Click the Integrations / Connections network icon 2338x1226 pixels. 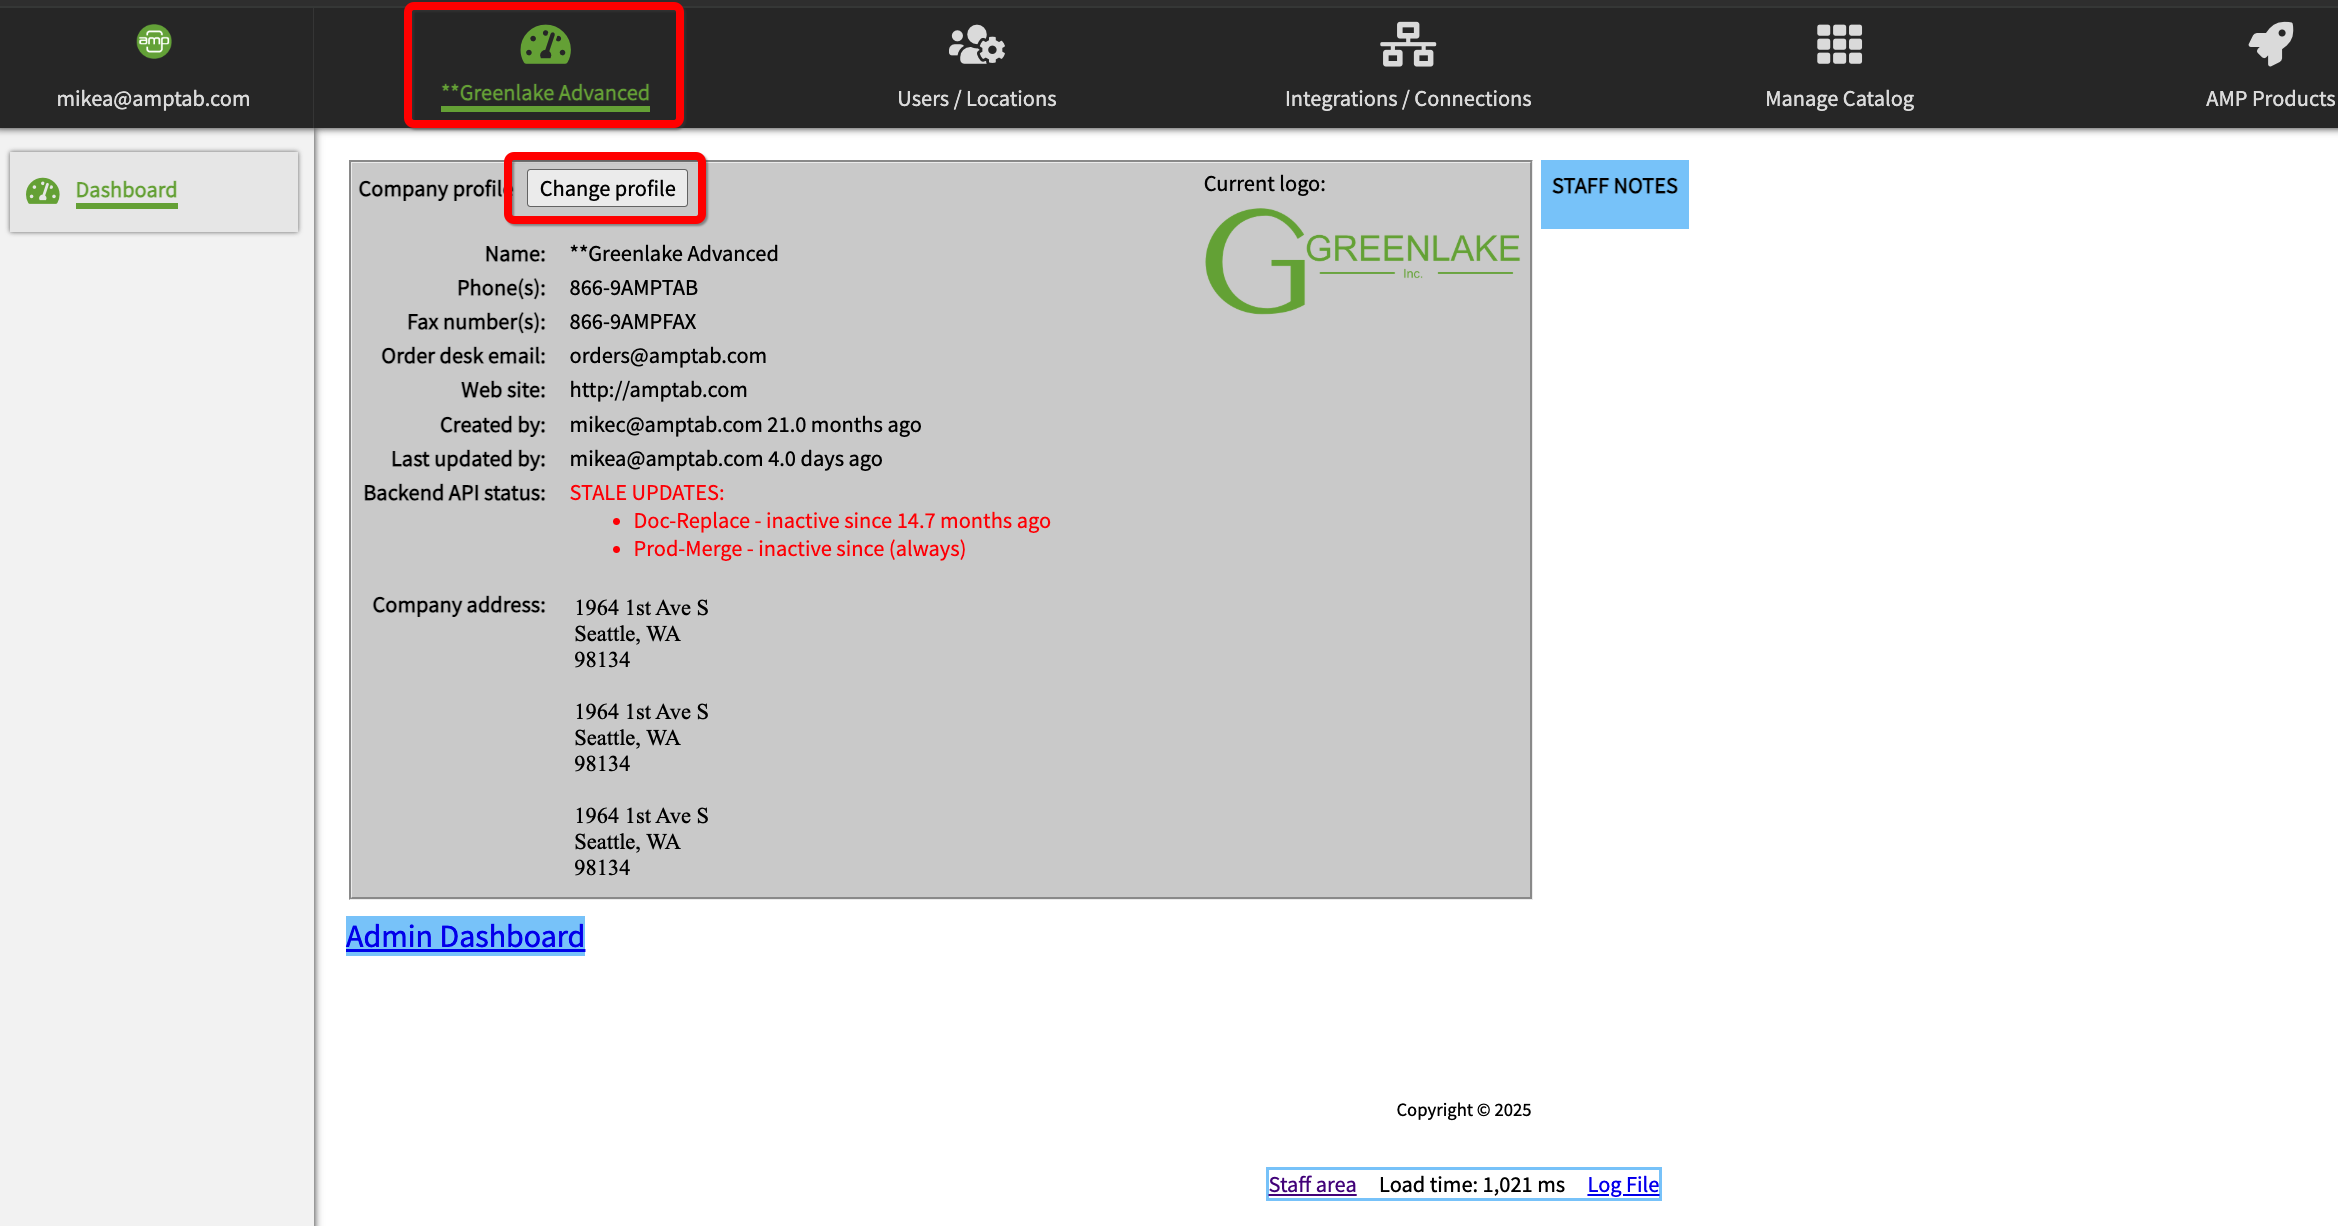tap(1407, 45)
